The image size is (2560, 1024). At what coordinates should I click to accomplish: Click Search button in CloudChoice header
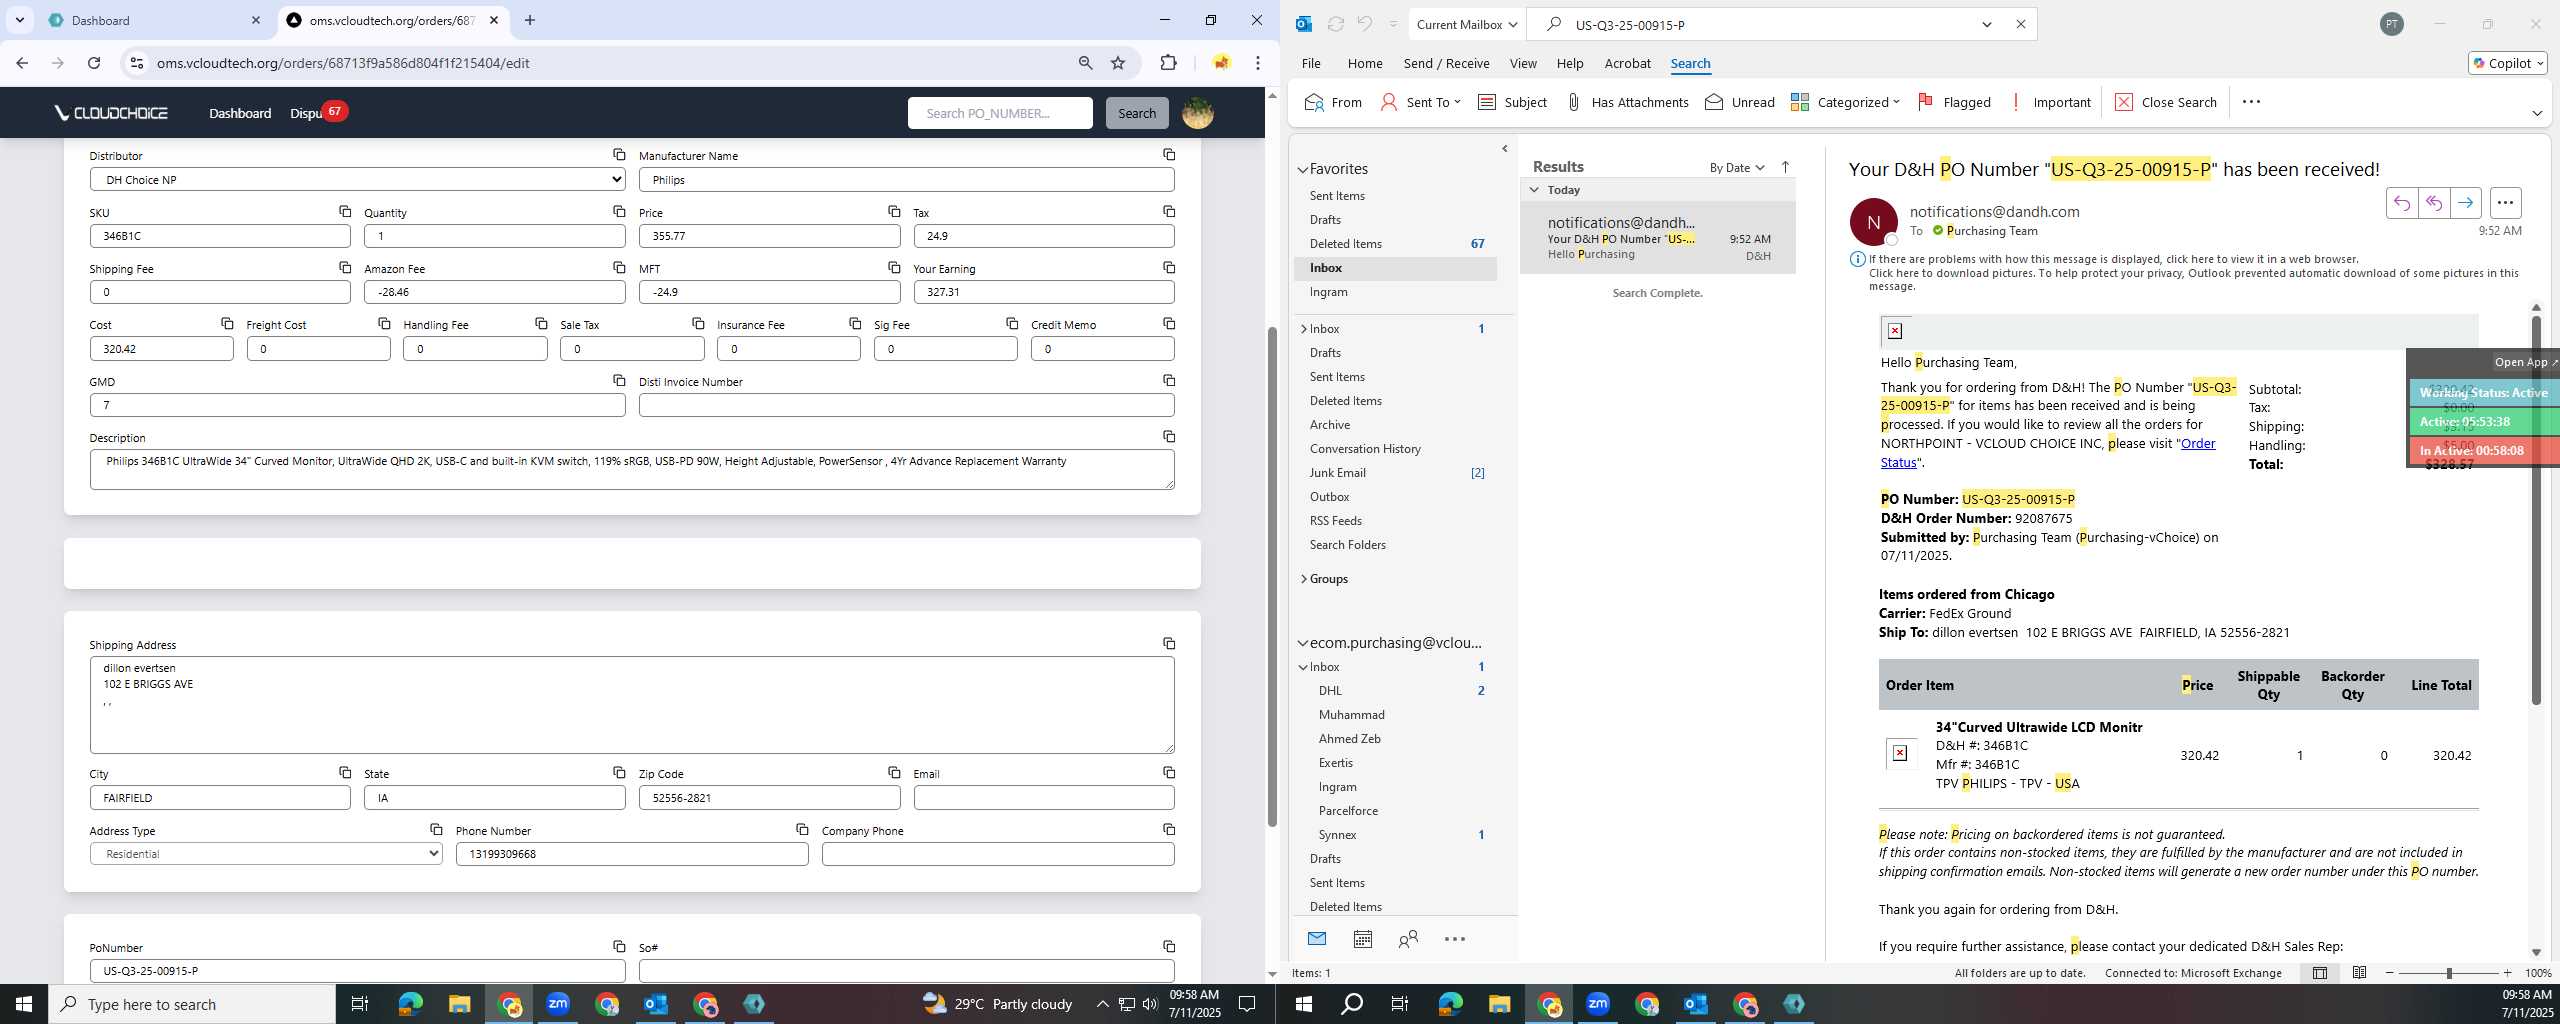coord(1136,113)
